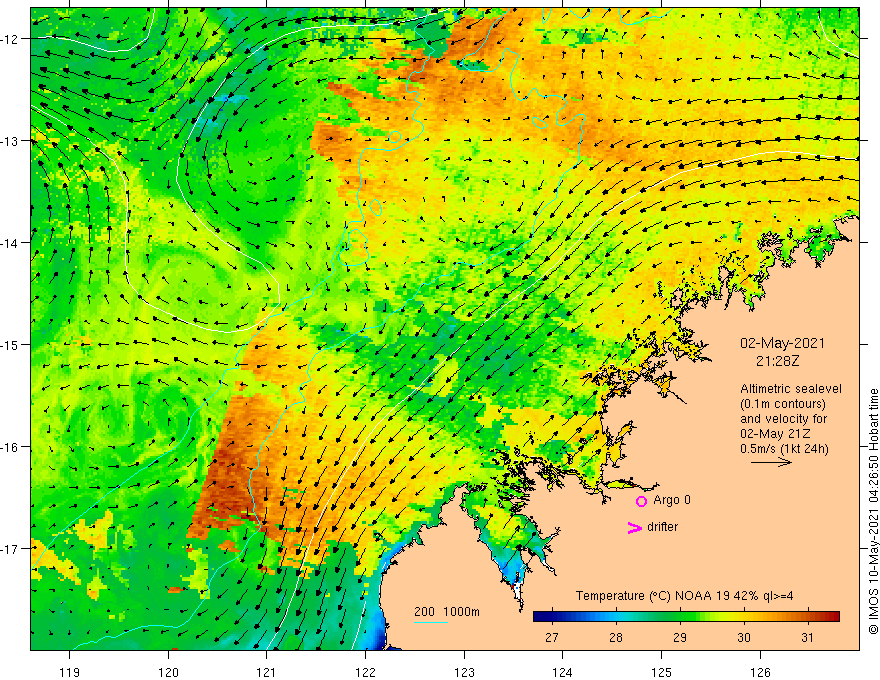Viewport: 880px width, 680px height.
Task: Click the 'Temperature (°C) NOAA 19 42% ql>=4' title
Action: pos(684,596)
